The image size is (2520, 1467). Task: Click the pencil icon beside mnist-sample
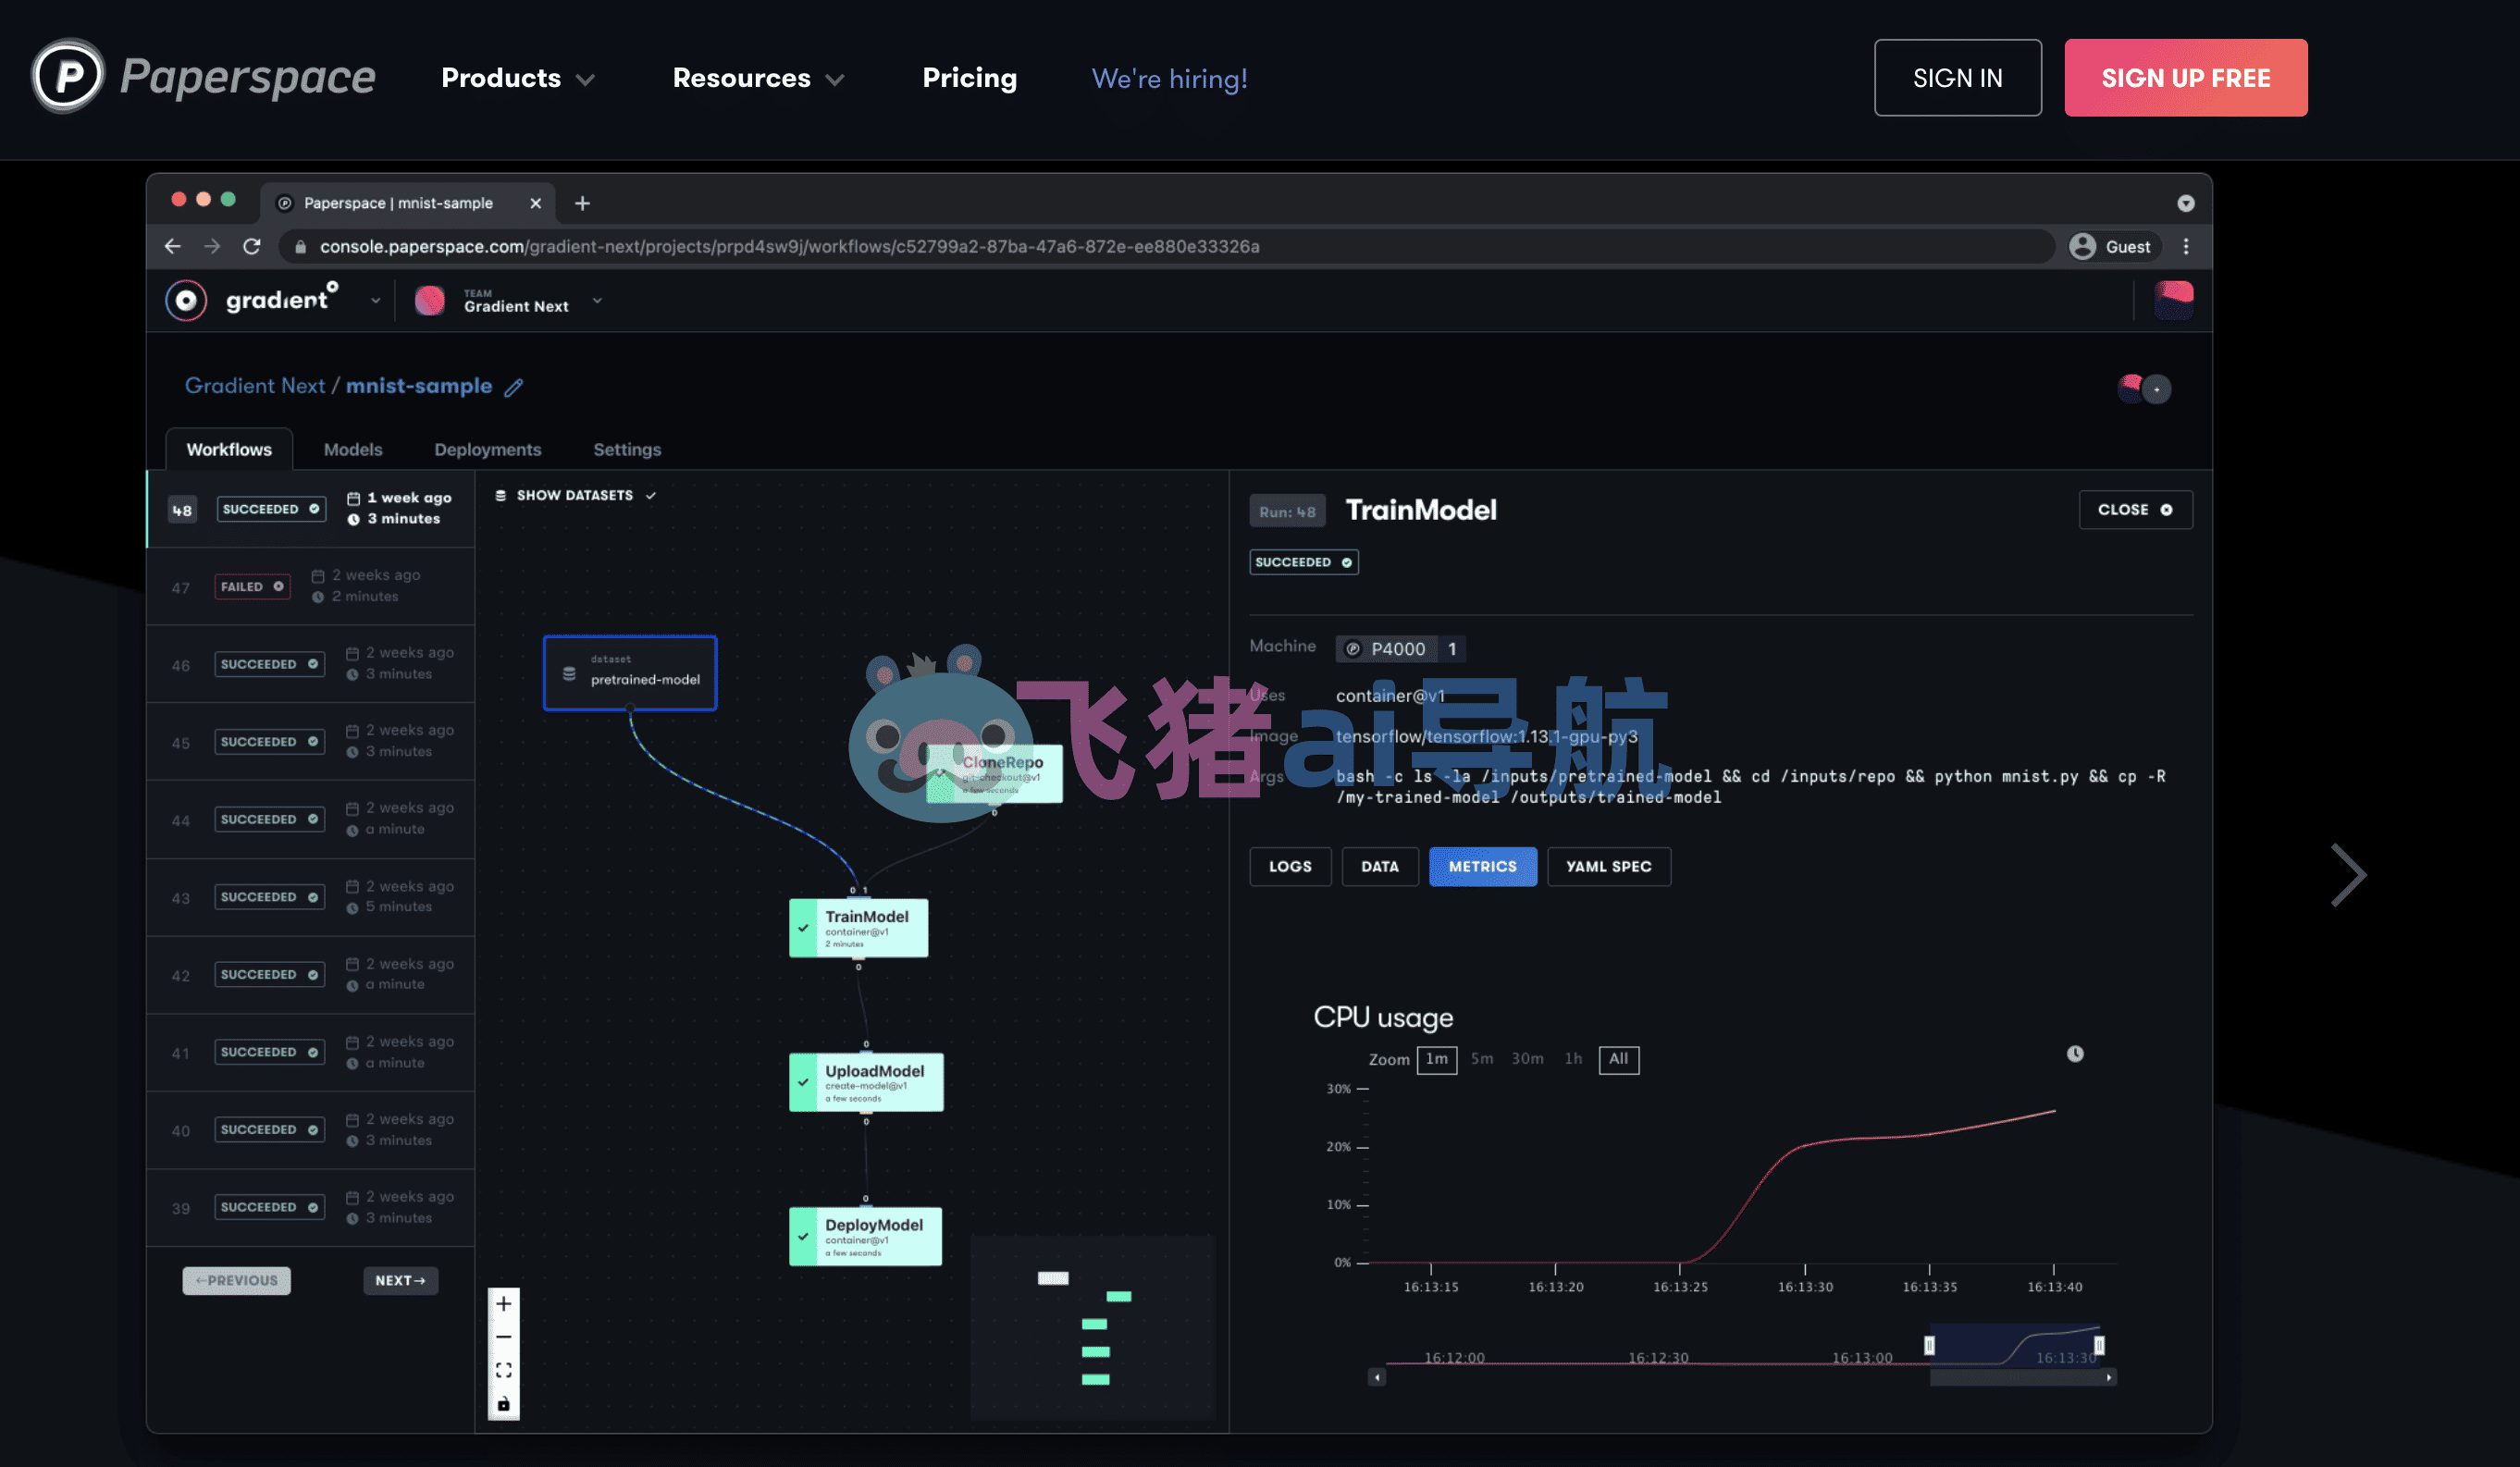pos(513,388)
